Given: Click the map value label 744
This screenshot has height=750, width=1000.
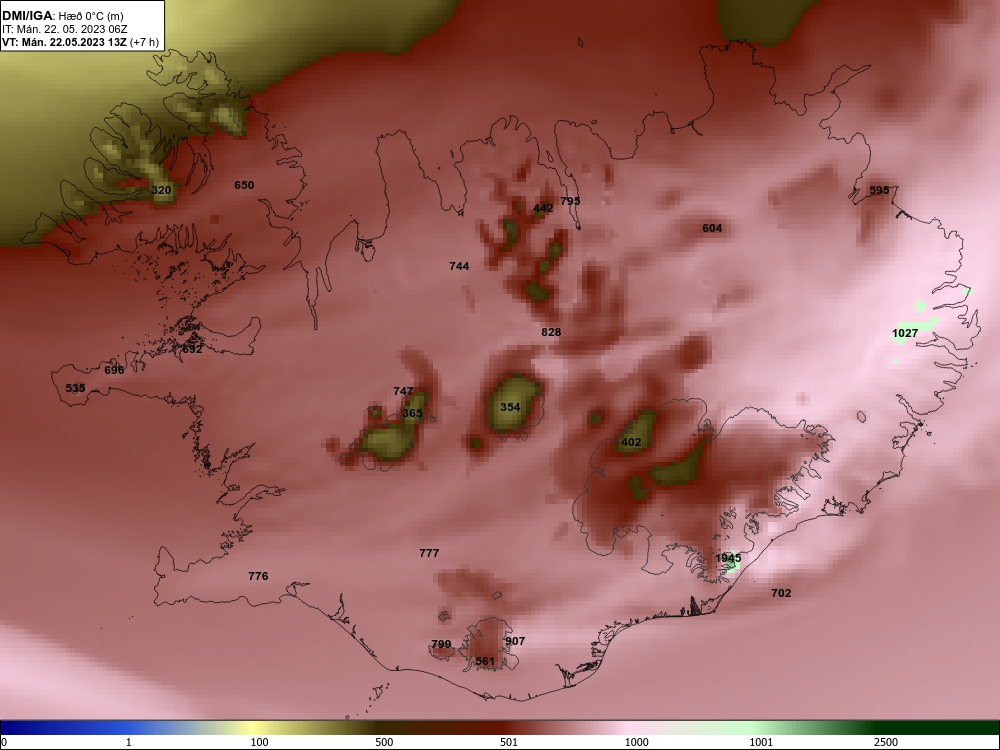Looking at the screenshot, I should point(459,266).
